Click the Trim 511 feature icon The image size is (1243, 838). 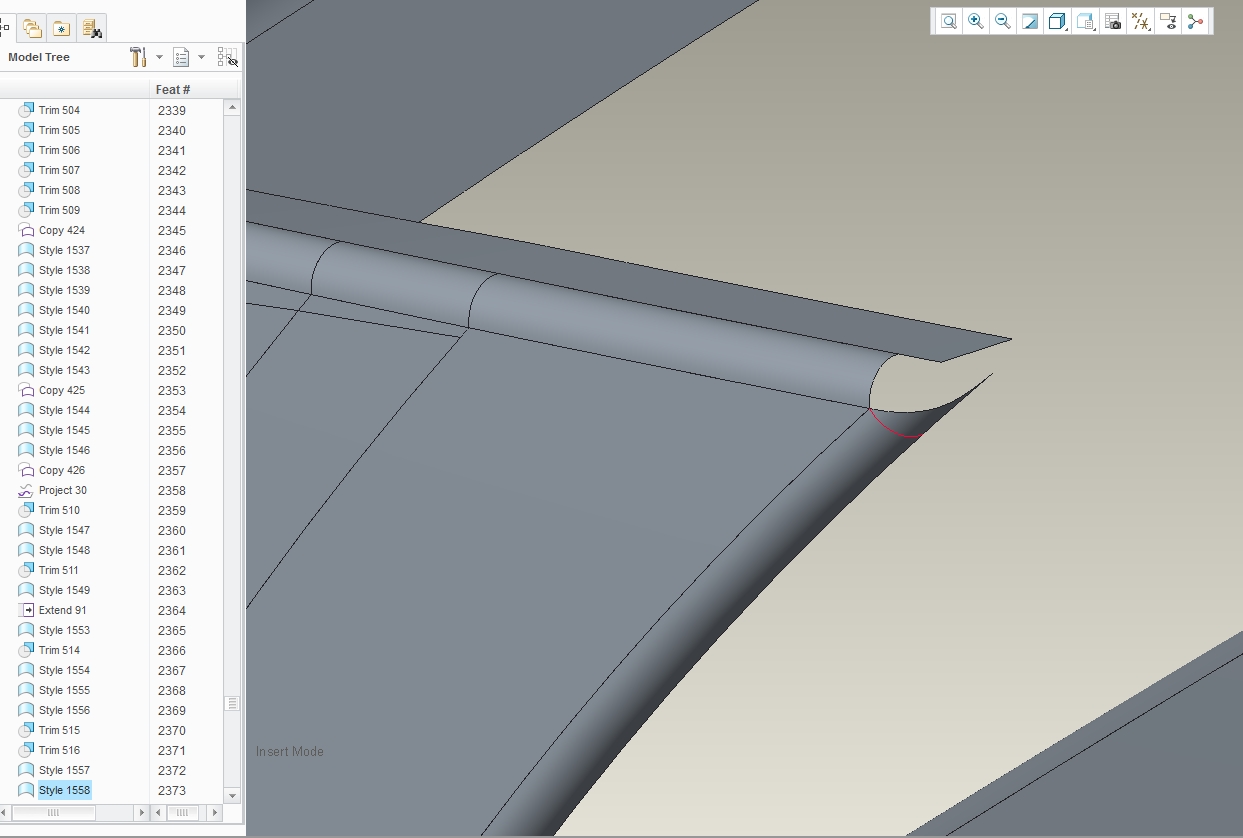pos(26,570)
